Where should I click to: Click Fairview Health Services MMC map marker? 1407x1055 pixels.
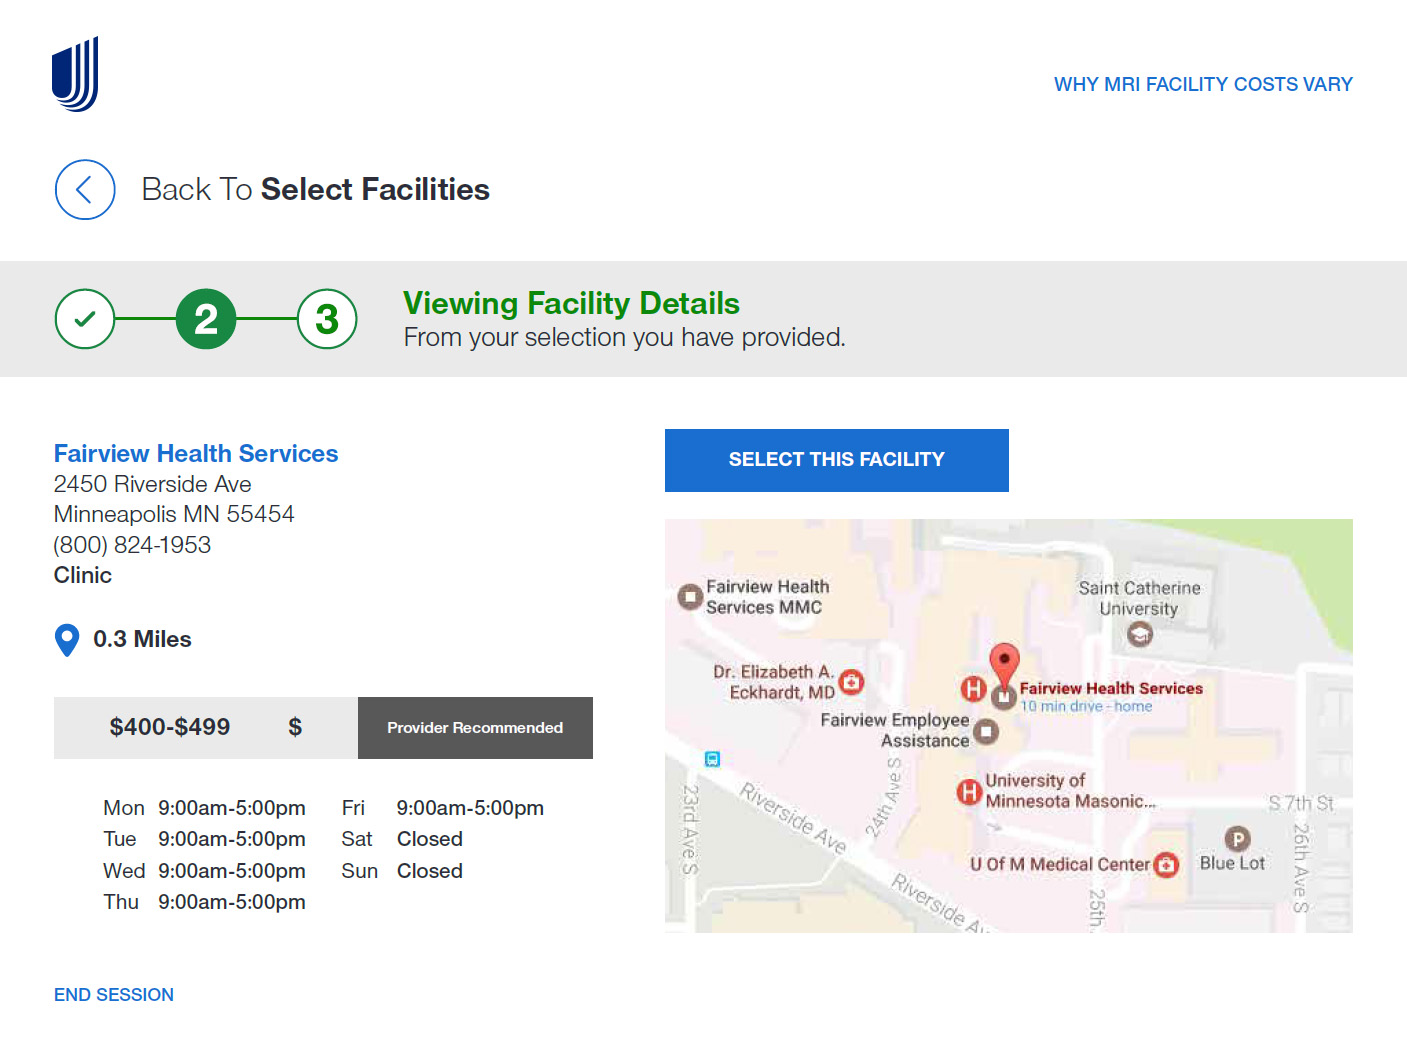coord(690,597)
